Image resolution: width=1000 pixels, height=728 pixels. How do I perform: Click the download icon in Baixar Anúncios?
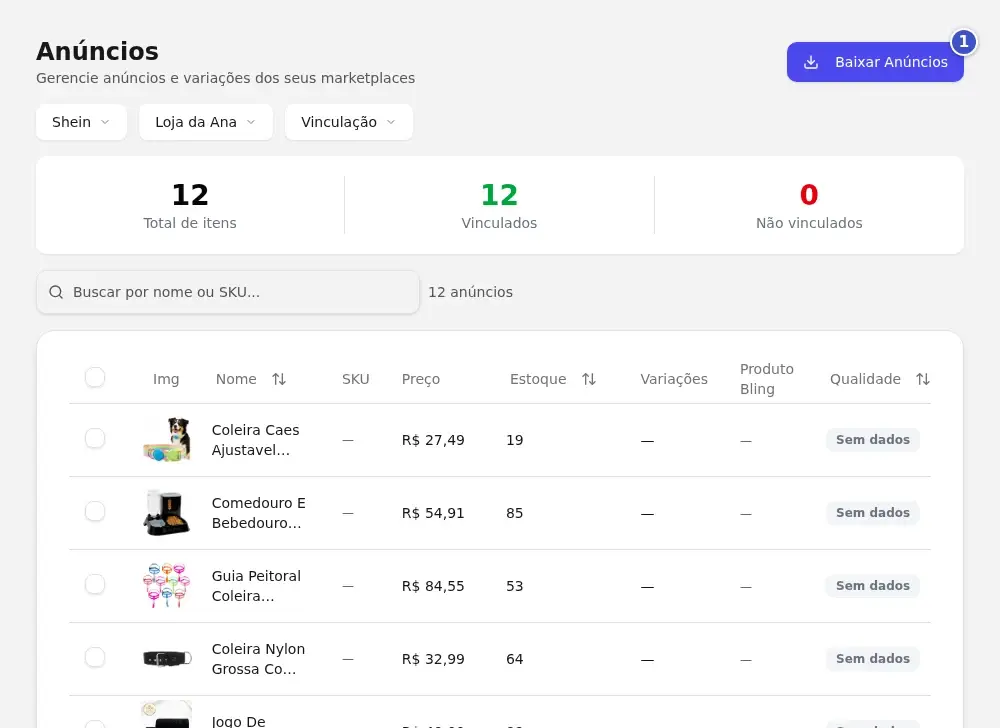pos(811,62)
